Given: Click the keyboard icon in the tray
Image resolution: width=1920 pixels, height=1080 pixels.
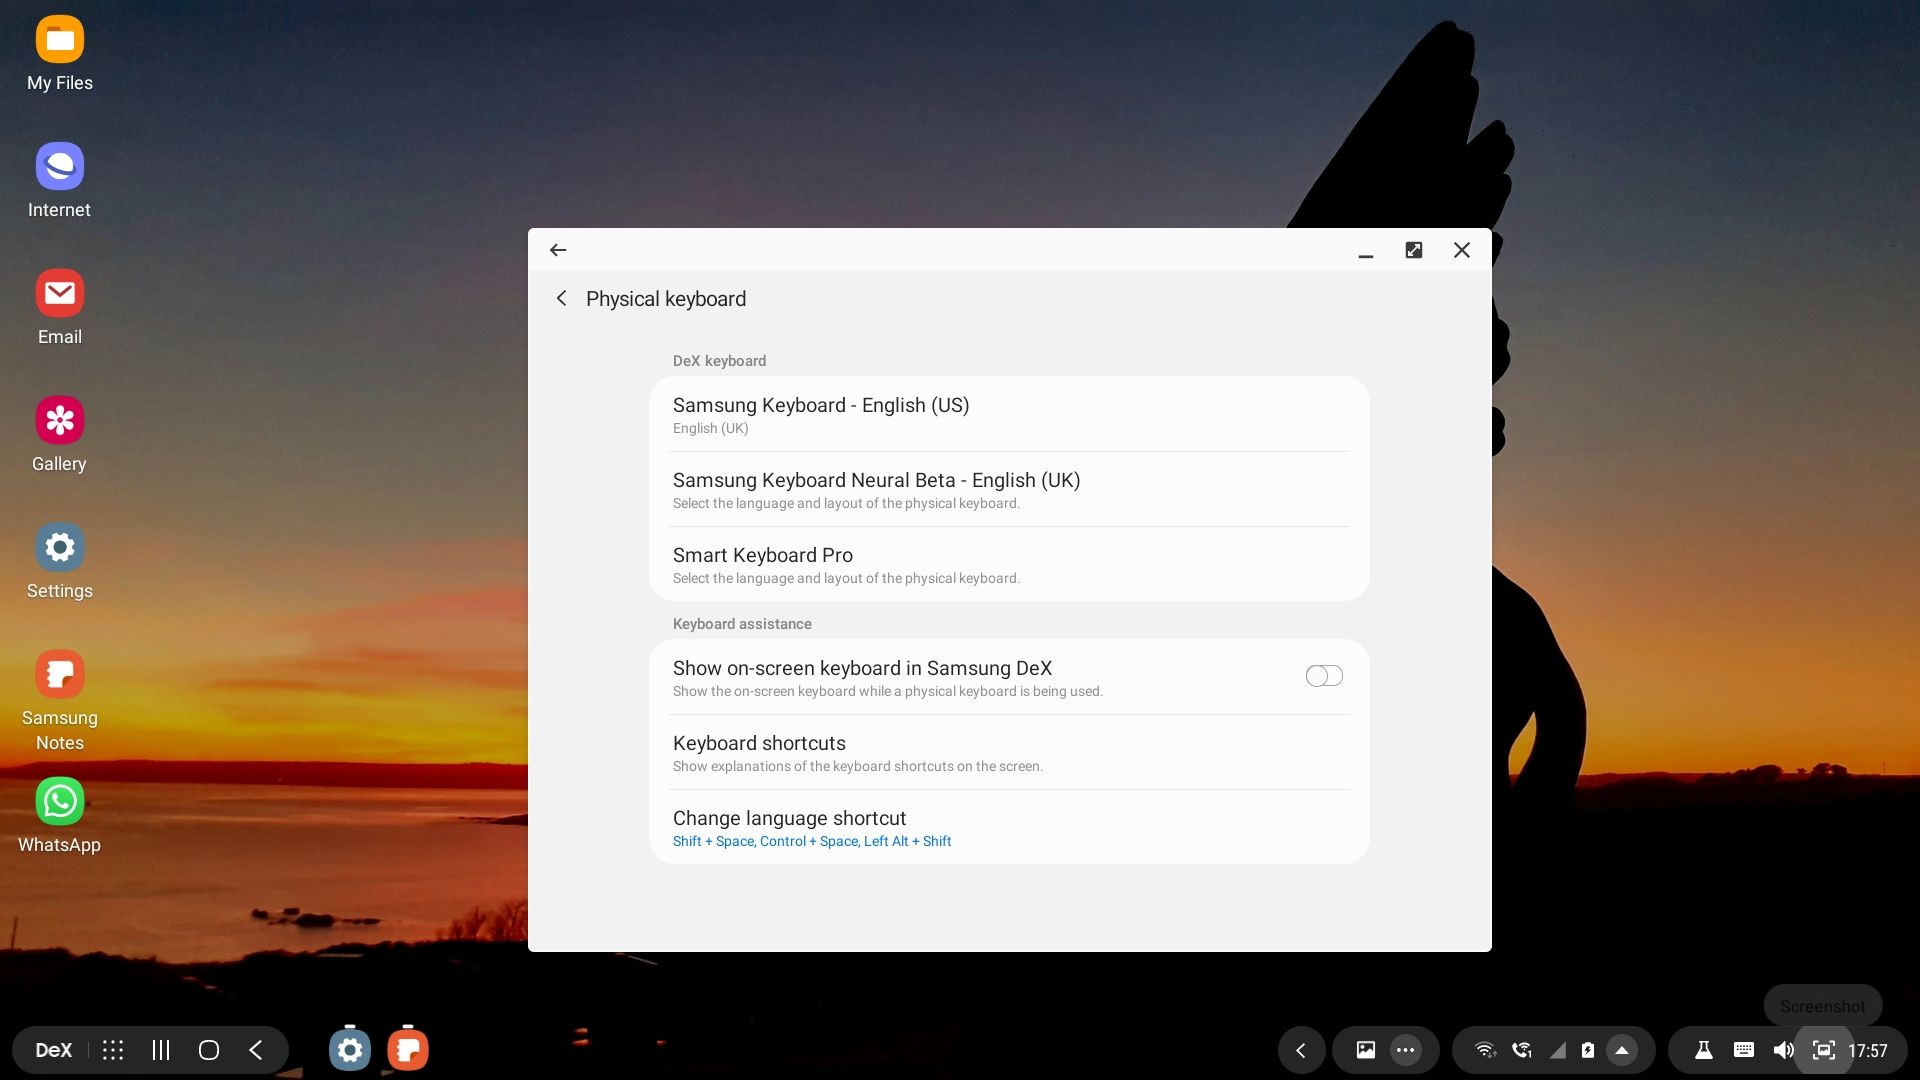Looking at the screenshot, I should point(1743,1050).
